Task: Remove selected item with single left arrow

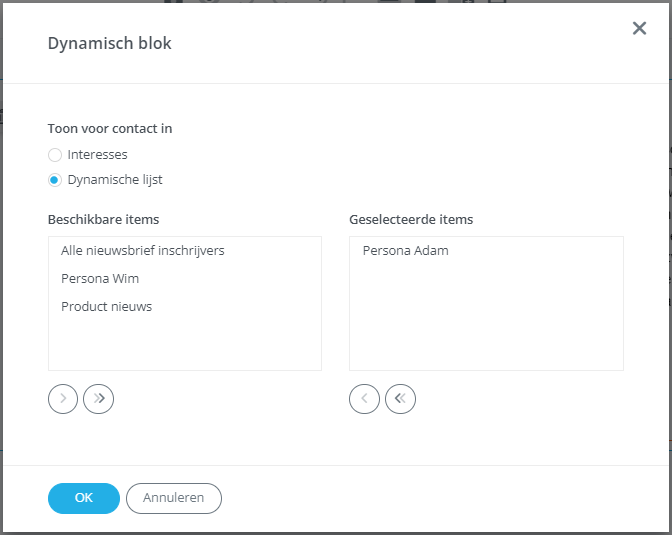Action: tap(364, 399)
